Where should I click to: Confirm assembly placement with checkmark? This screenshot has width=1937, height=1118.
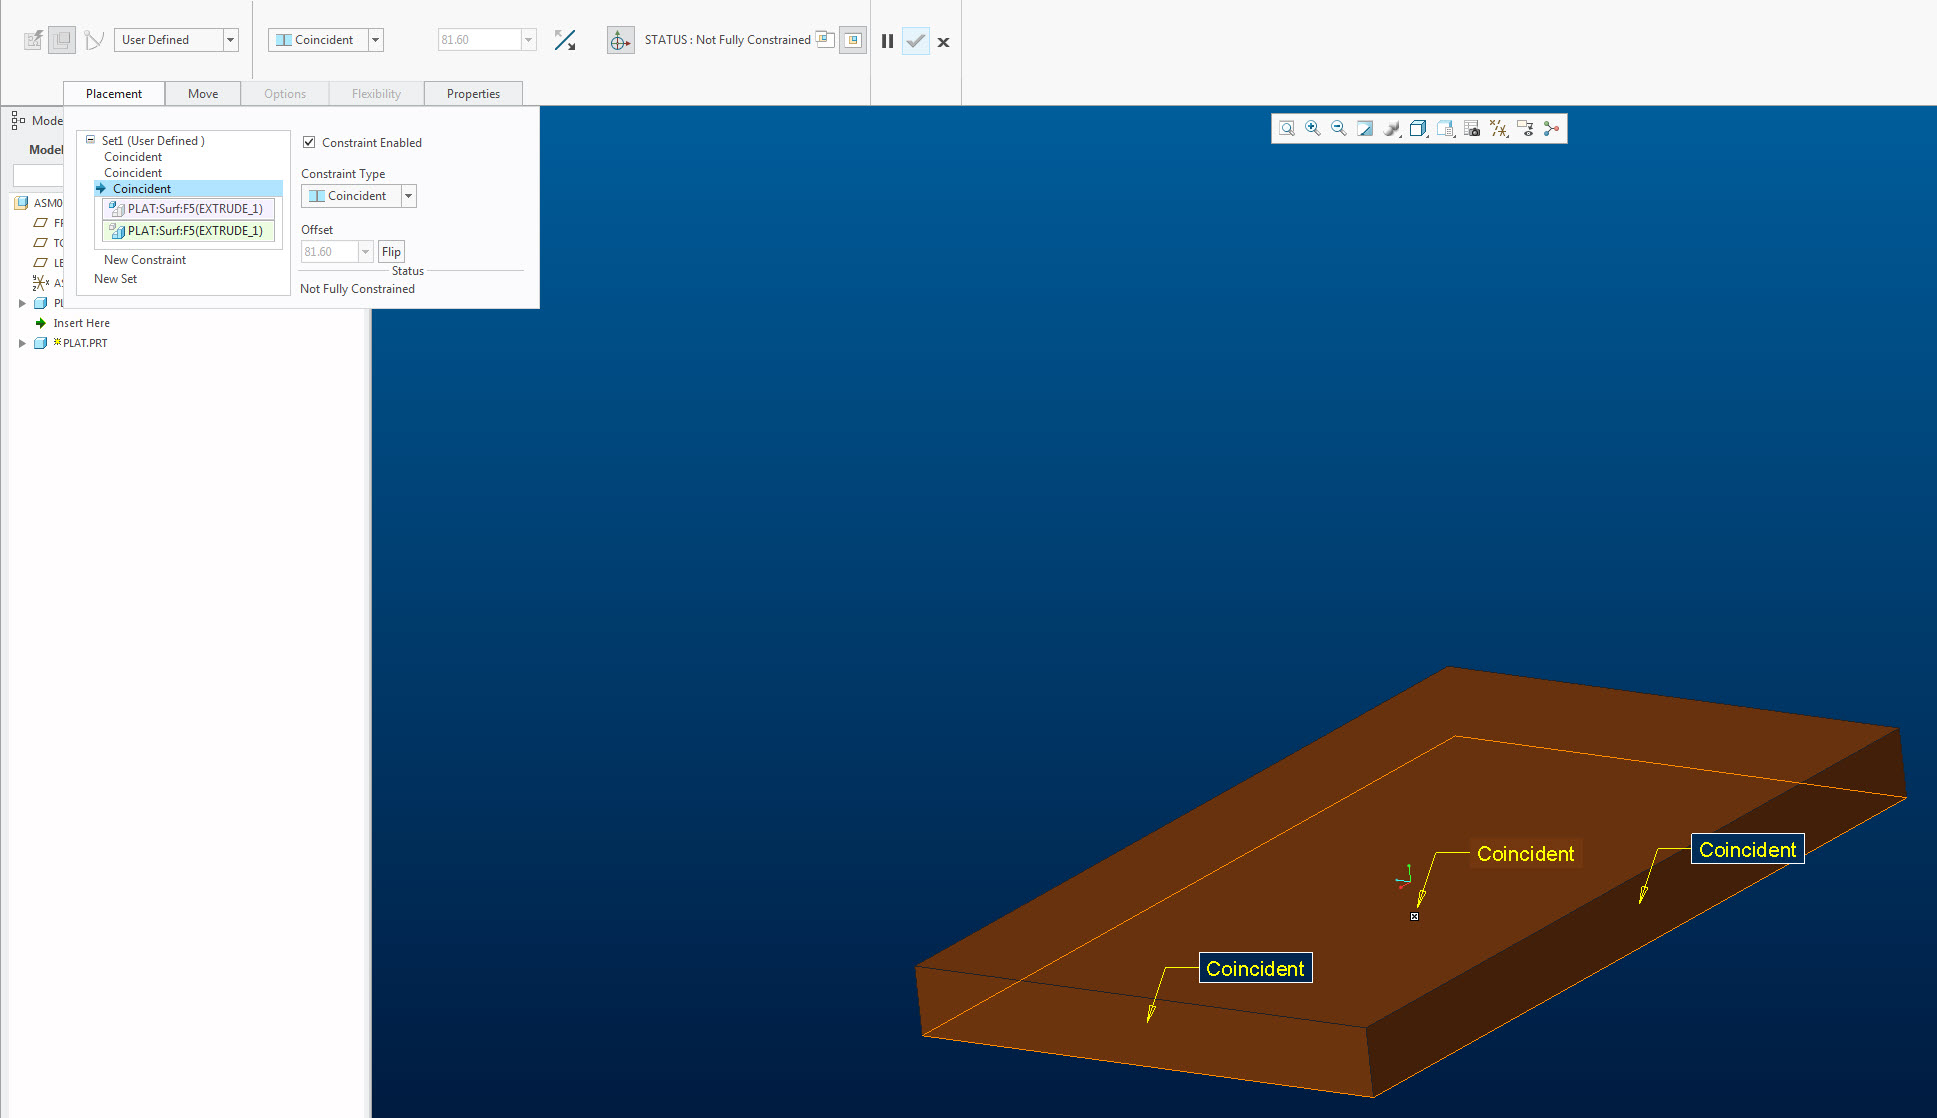(917, 41)
